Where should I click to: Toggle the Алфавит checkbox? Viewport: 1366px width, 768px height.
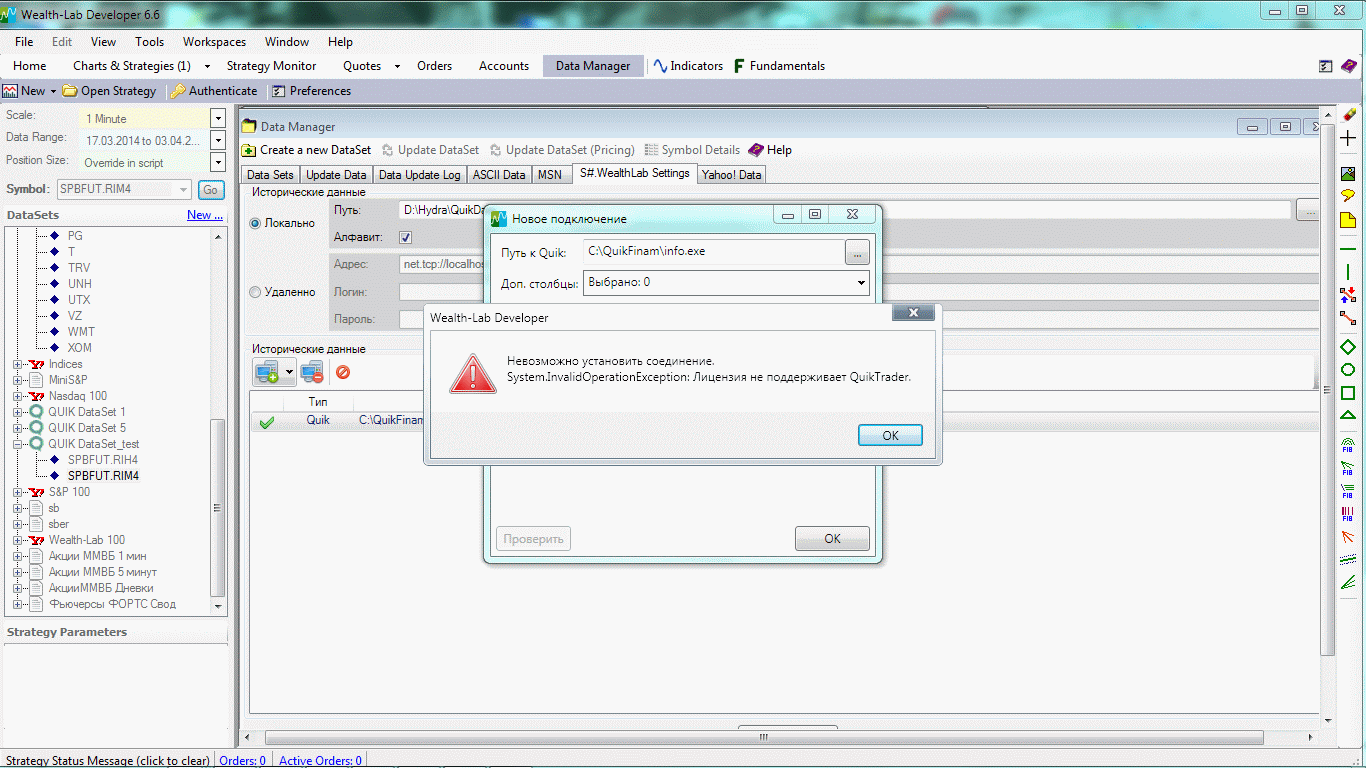tap(405, 237)
